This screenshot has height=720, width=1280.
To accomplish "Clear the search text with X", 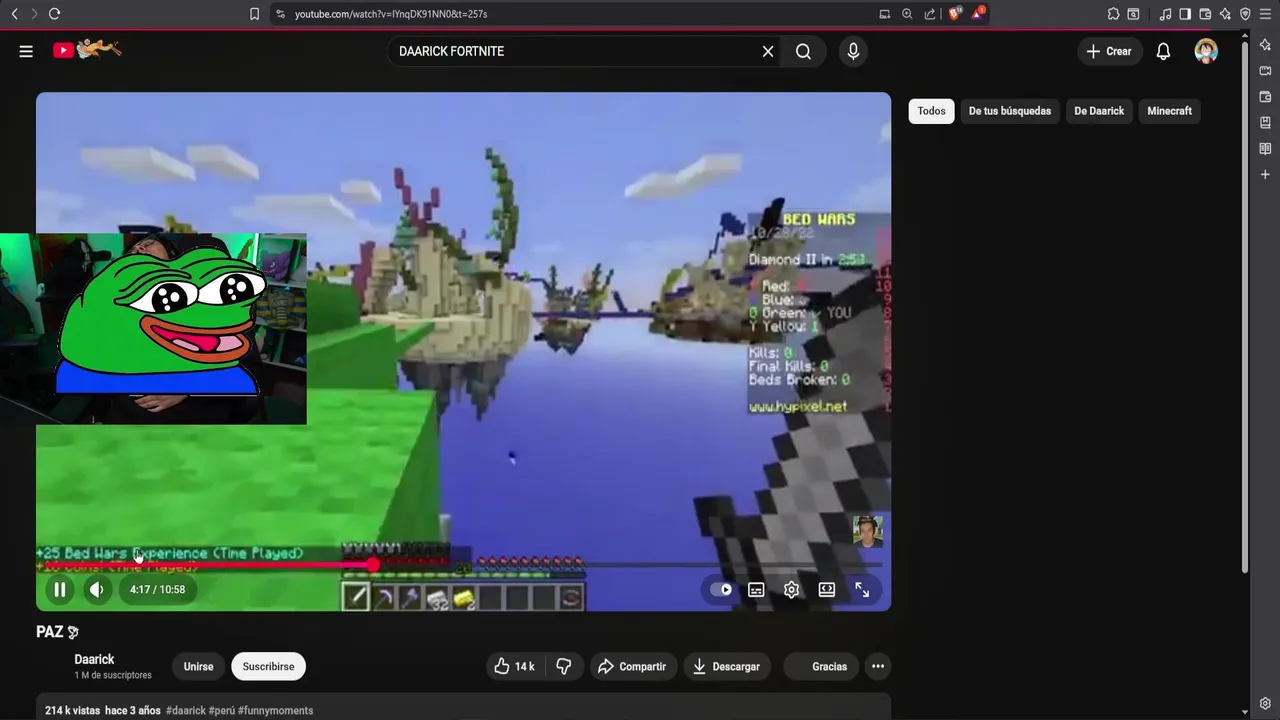I will coord(768,51).
